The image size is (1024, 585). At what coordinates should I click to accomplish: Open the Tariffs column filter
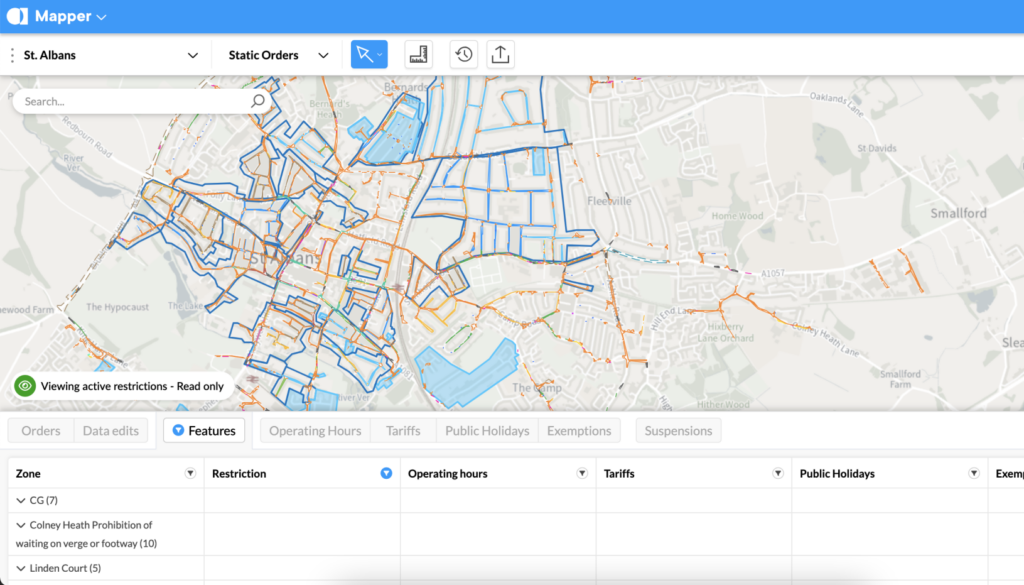777,473
